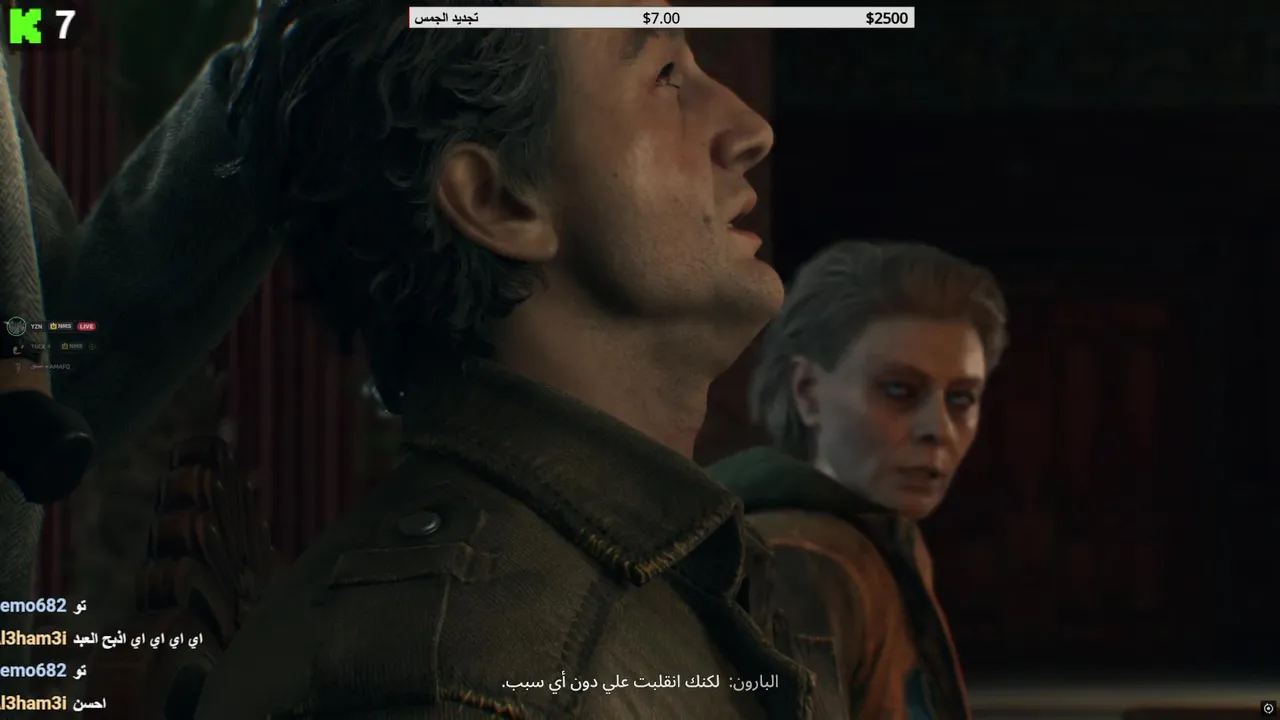Click the chat message 'اي اي اي اذبح العبد'
The image size is (1280, 720).
(x=139, y=638)
